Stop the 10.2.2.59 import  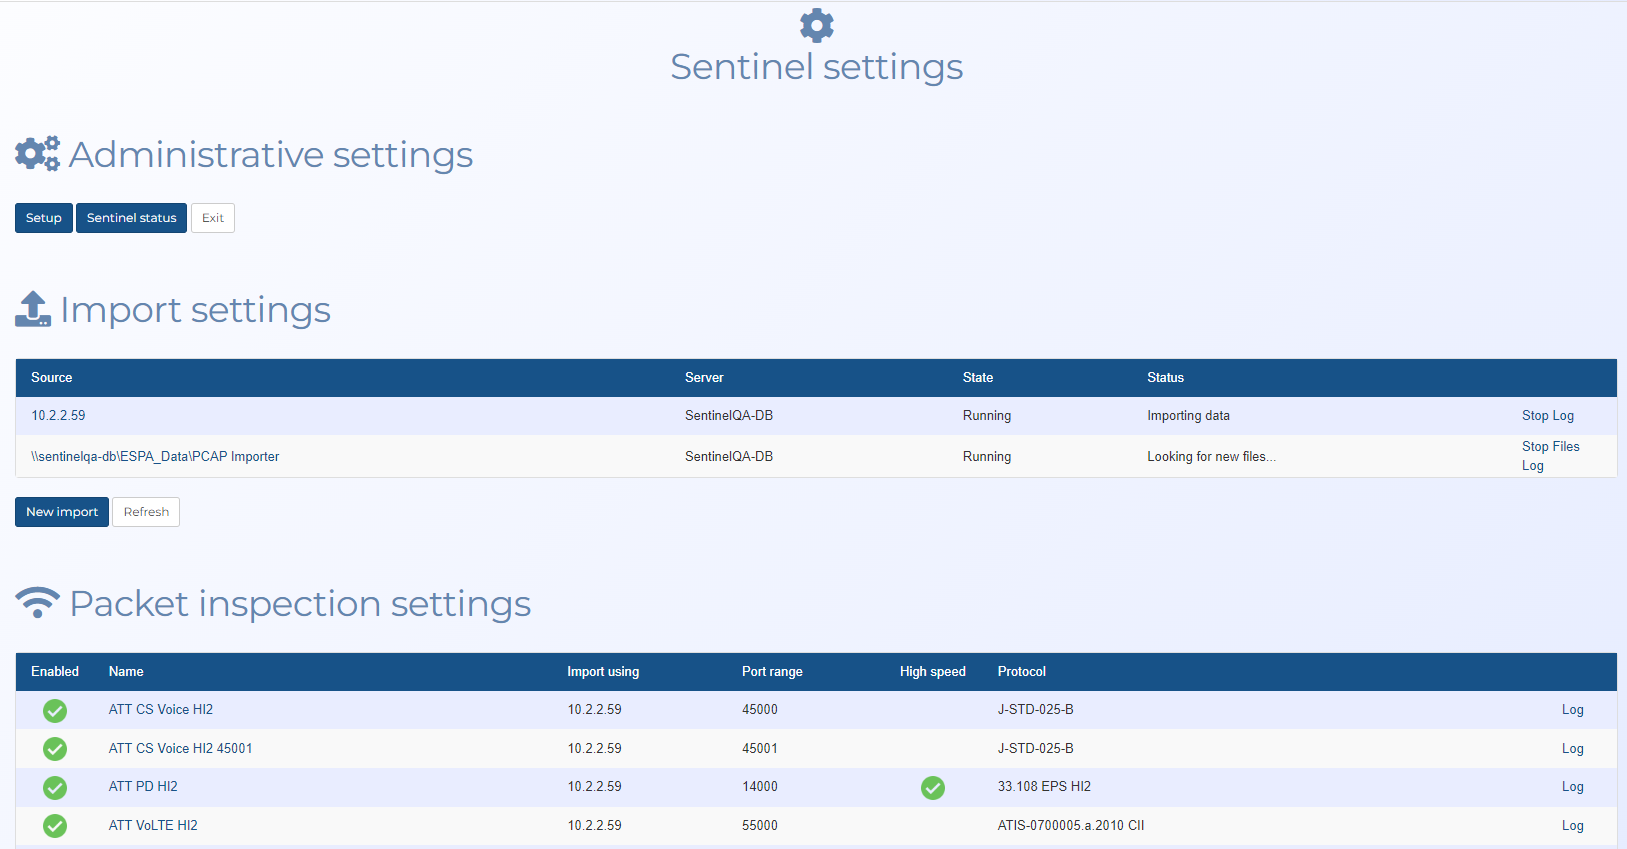click(x=1534, y=416)
